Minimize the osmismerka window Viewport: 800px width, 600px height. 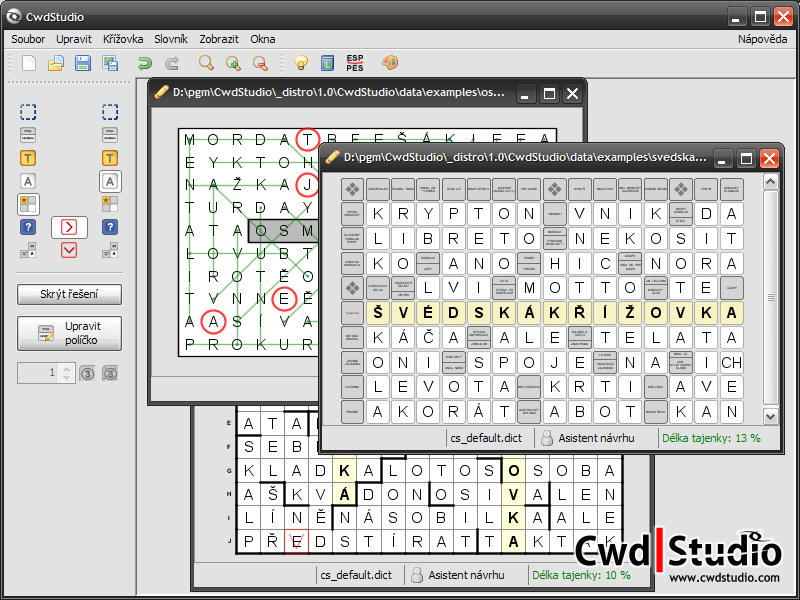[525, 94]
